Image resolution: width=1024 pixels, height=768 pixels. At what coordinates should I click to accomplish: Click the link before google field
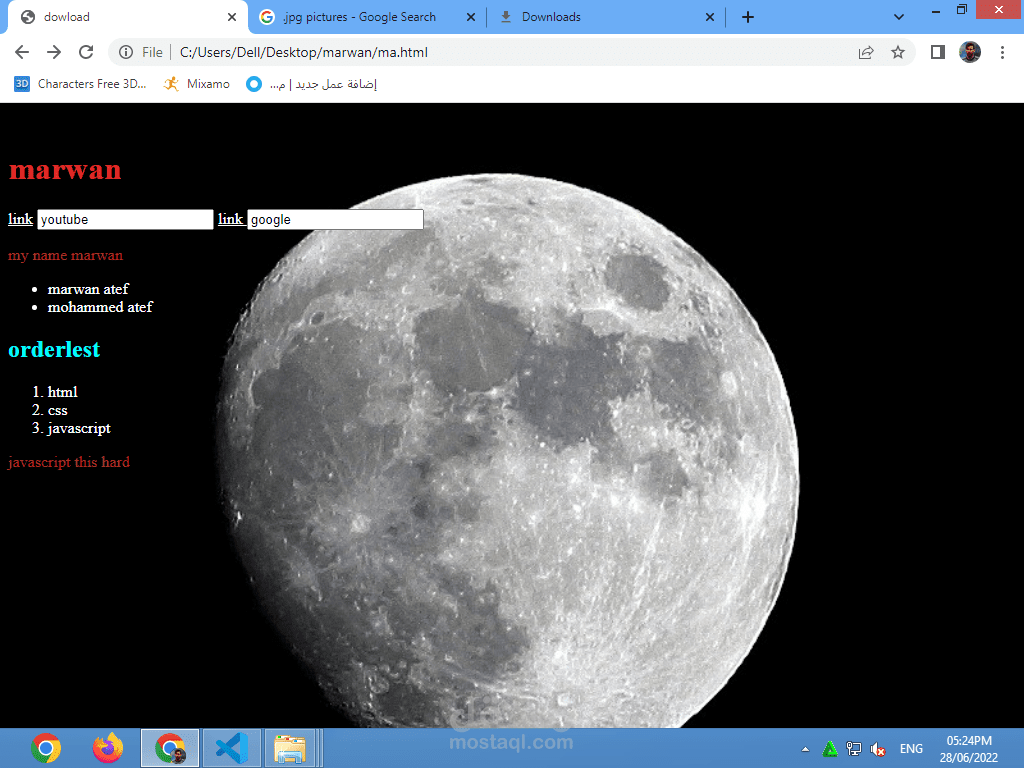click(231, 219)
